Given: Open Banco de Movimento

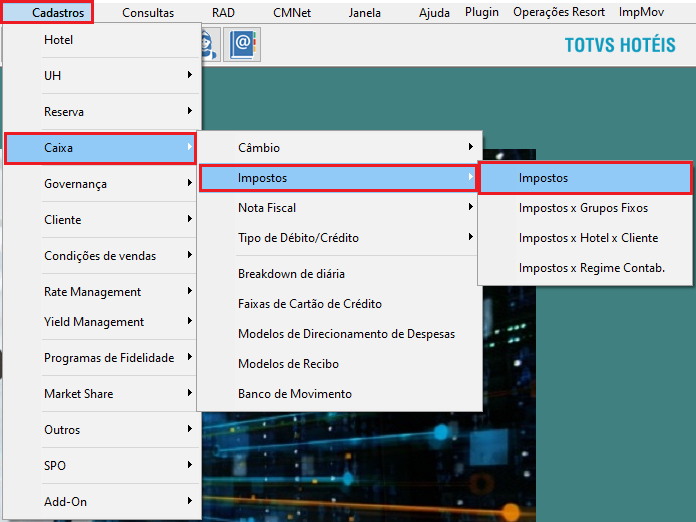Looking at the screenshot, I should pos(339,394).
